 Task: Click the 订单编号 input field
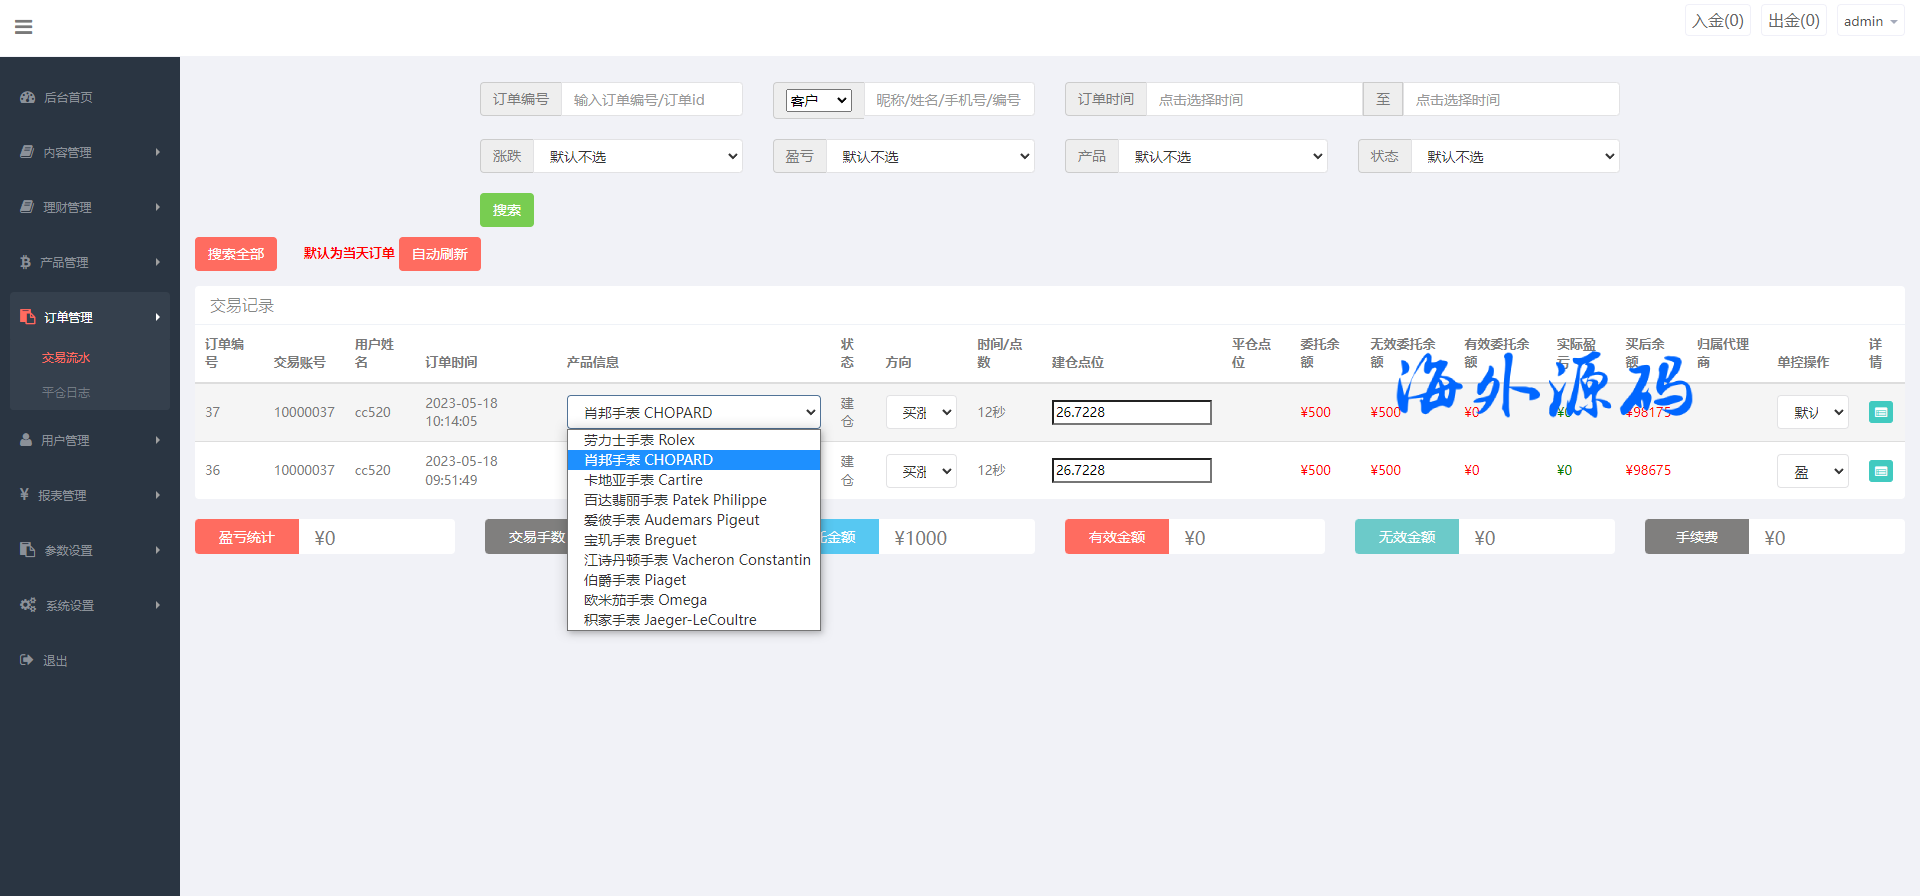(x=651, y=100)
